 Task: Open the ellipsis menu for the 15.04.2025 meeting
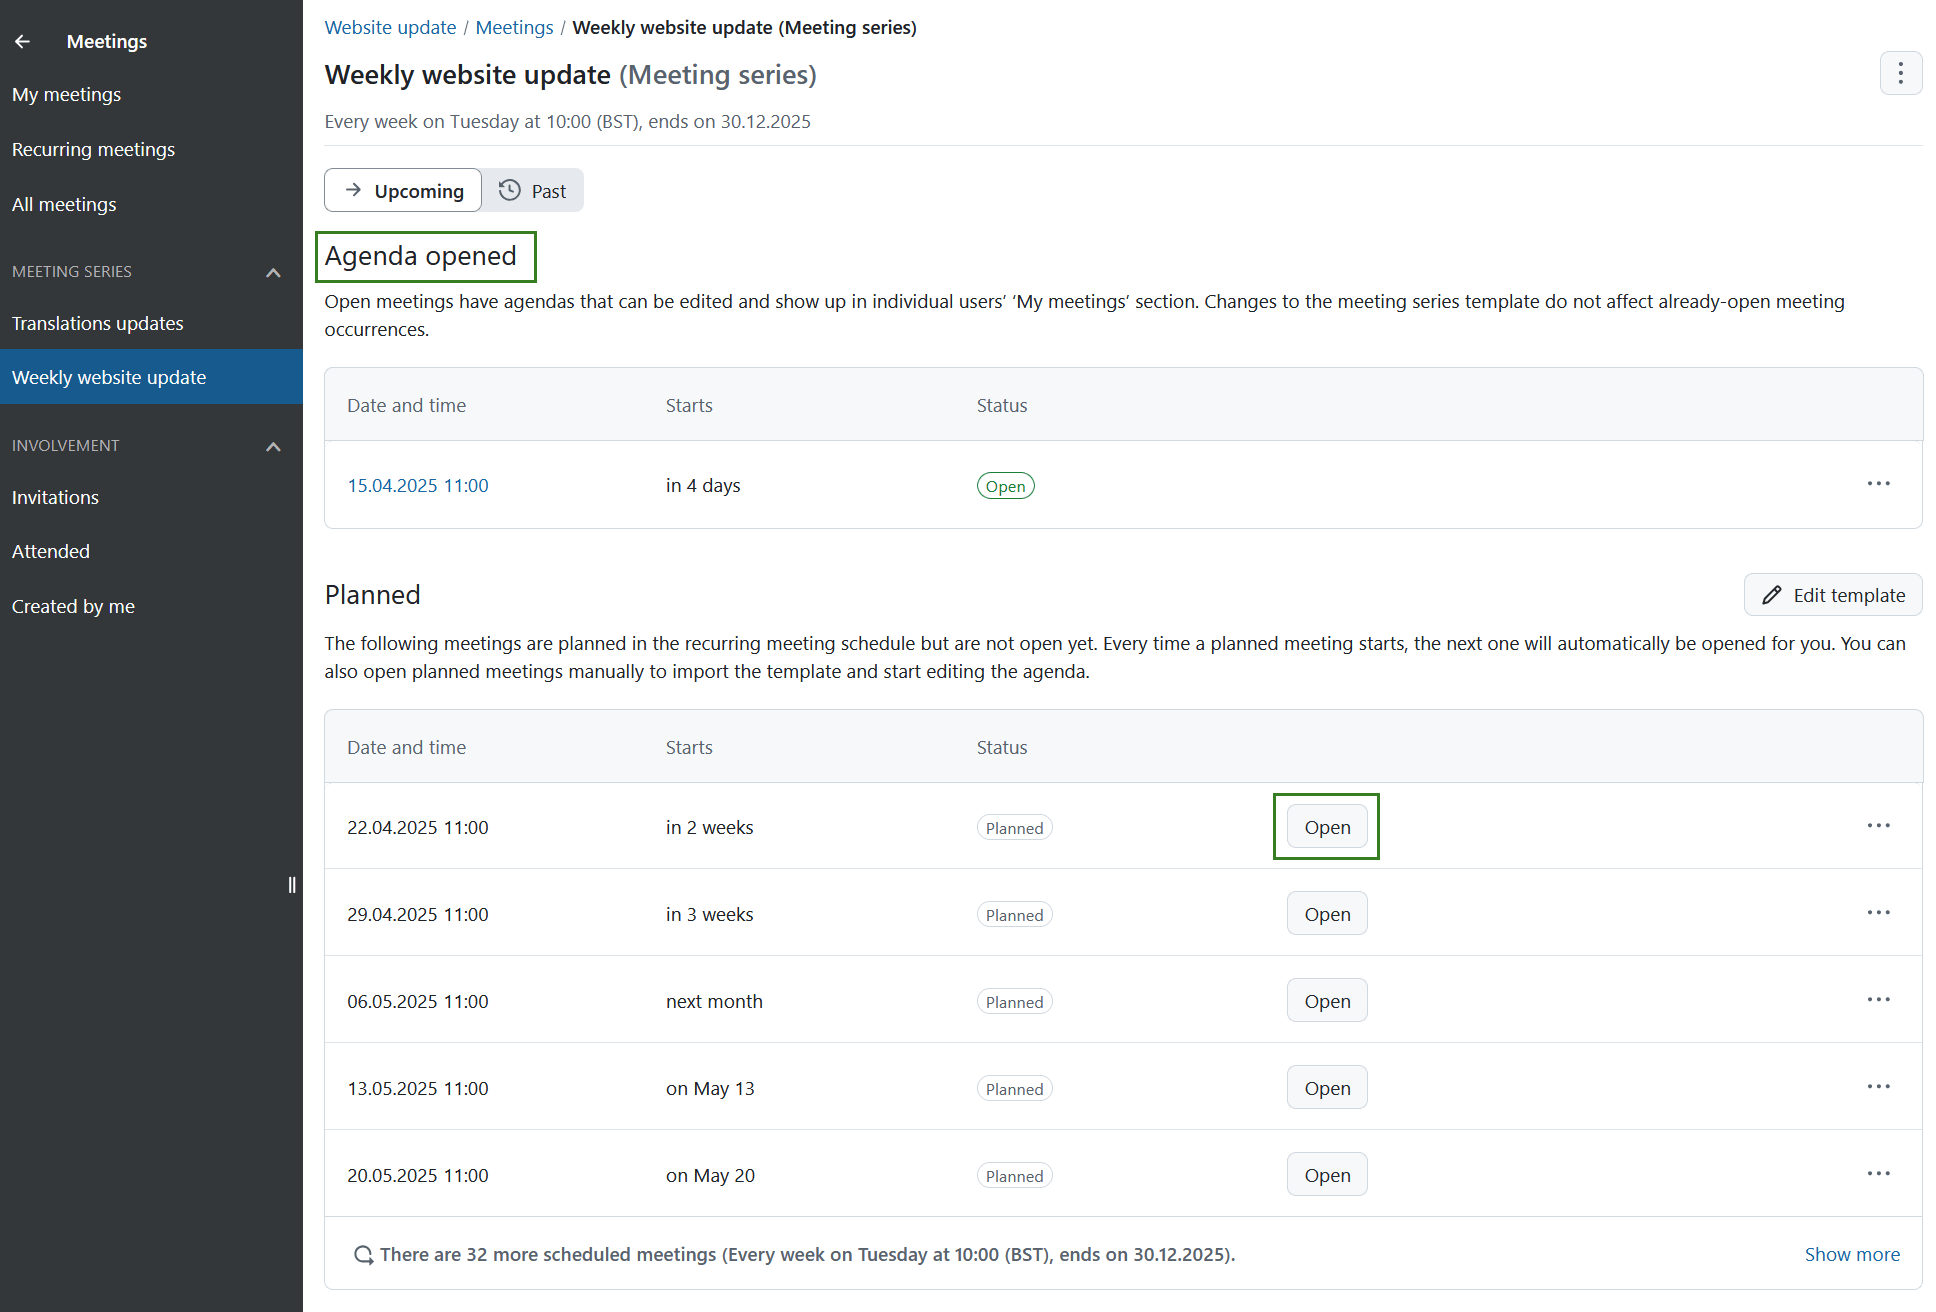coord(1878,484)
